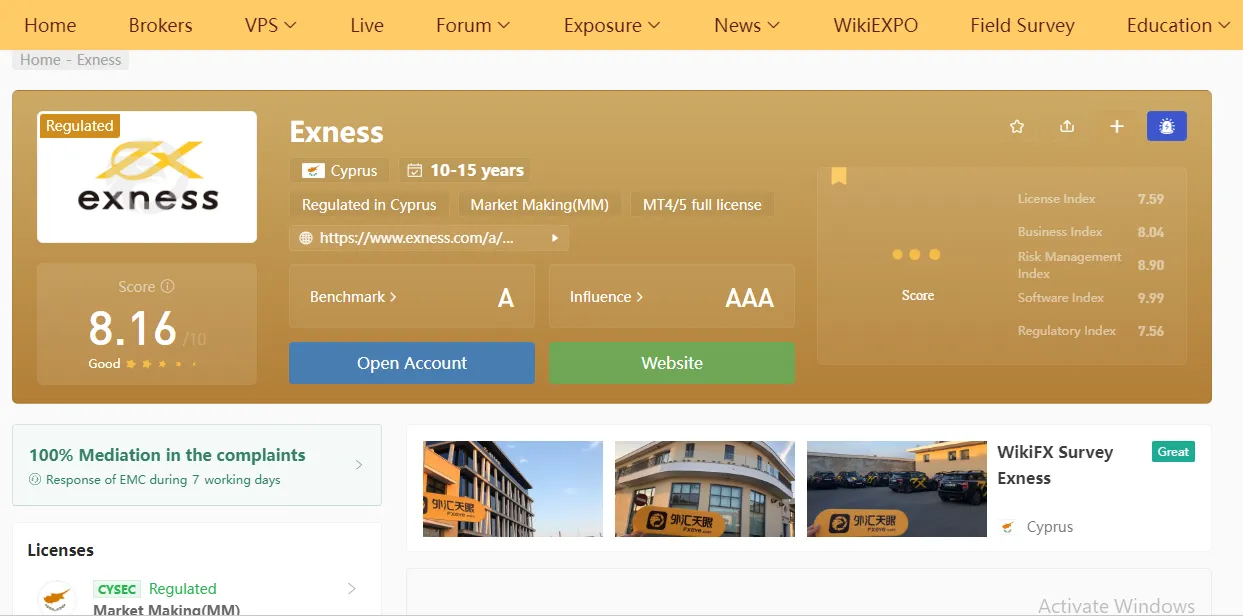Click the Licenses section heading
Screen dimensions: 1243x616
point(61,550)
